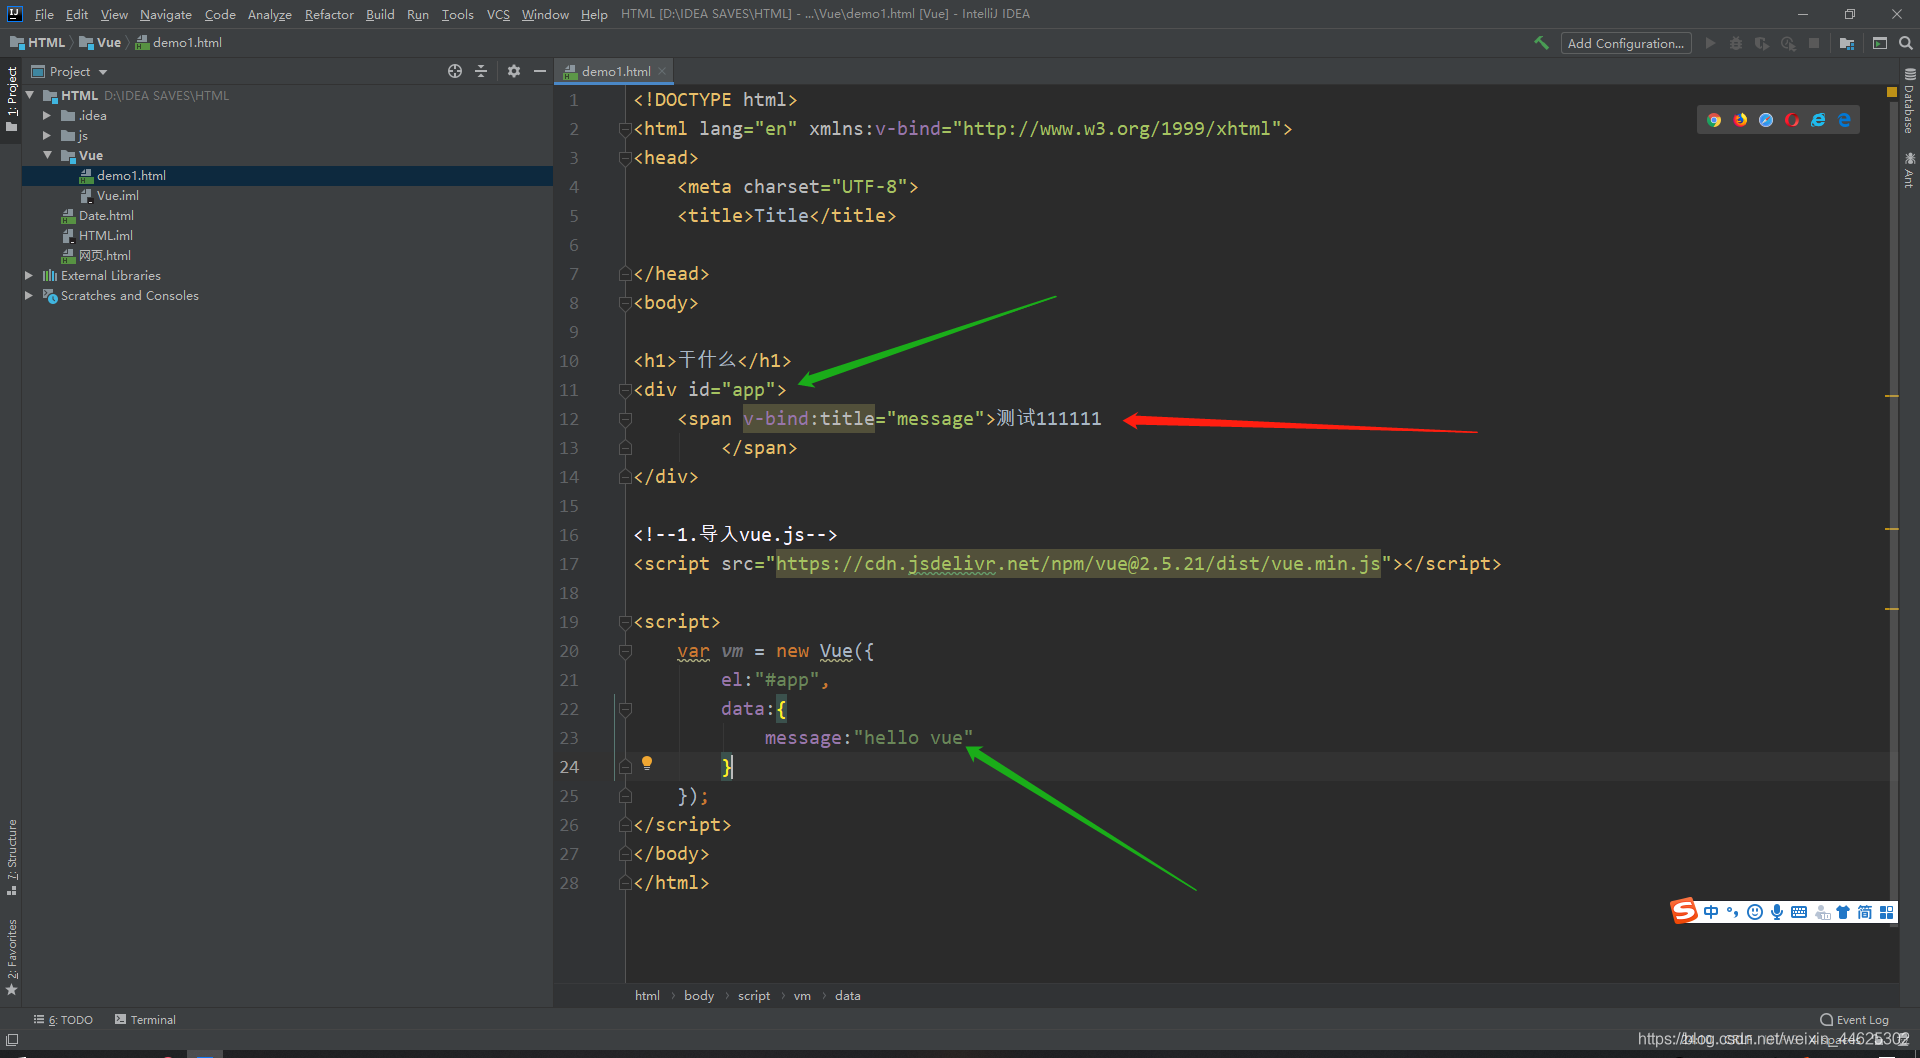Toggle Sogou simplified/traditional 简
Screen dimensions: 1920x1058
point(1865,912)
